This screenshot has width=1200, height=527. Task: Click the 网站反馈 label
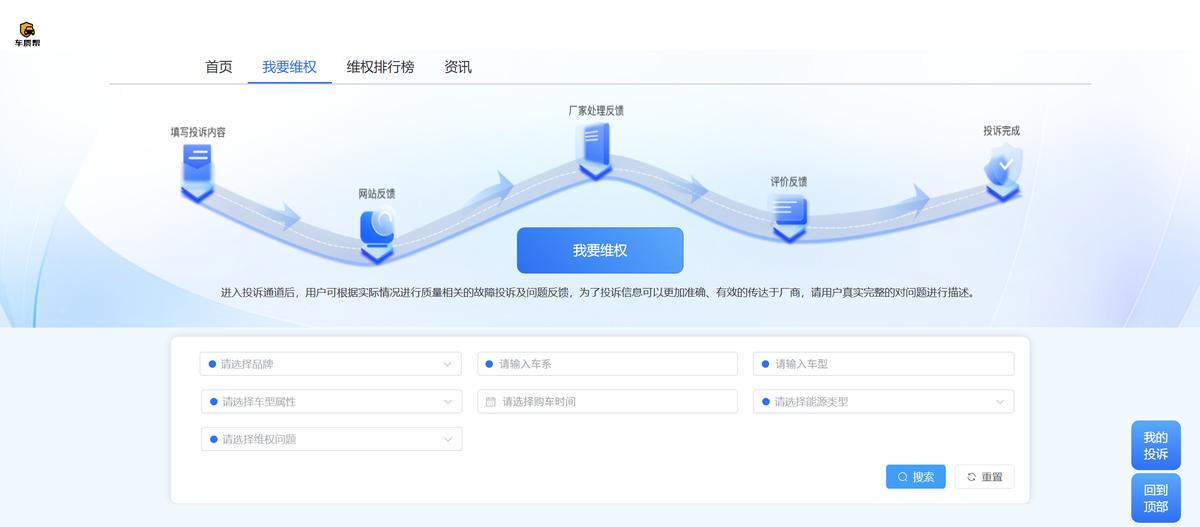377,194
